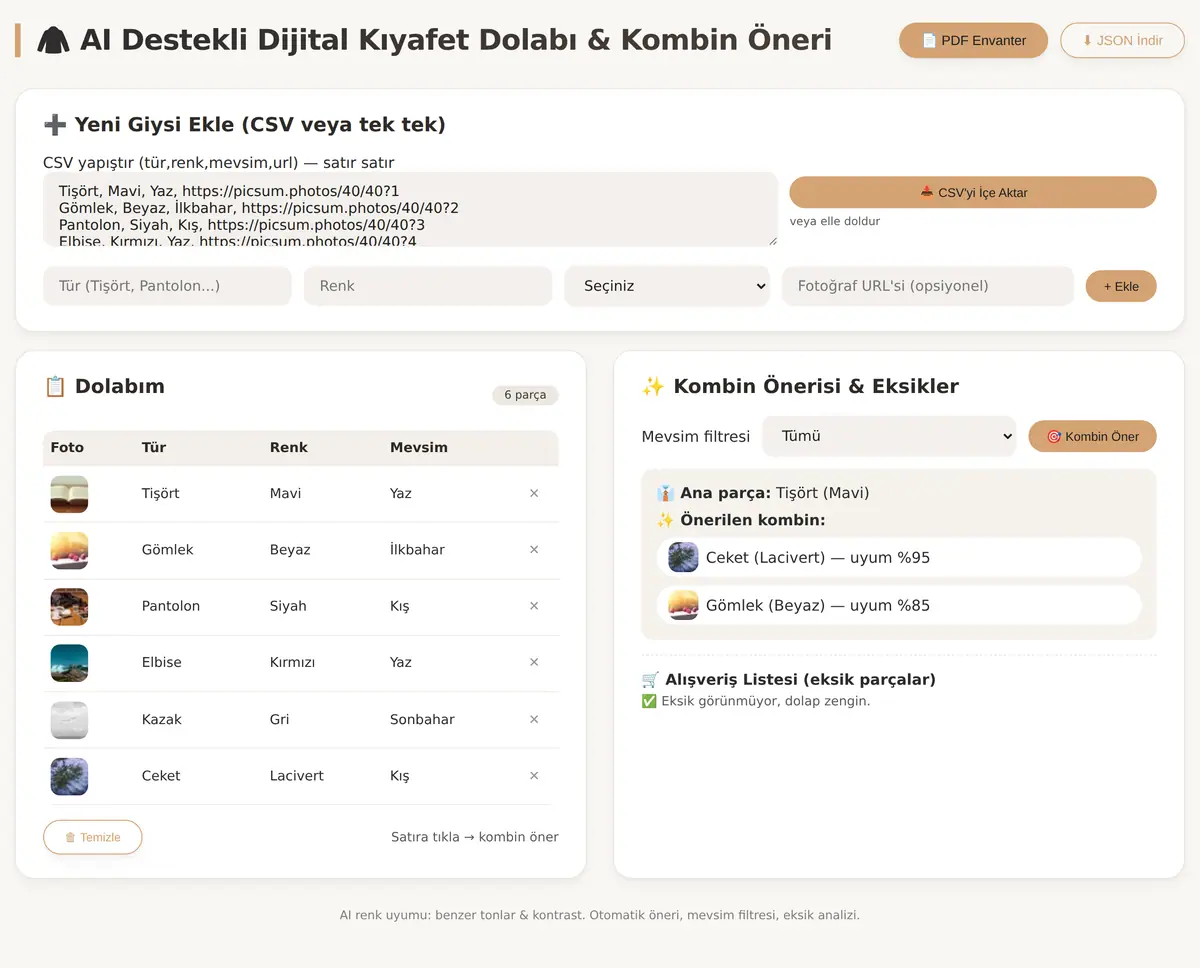This screenshot has width=1200, height=968.
Task: Export the PDF Envanter
Action: pos(973,40)
